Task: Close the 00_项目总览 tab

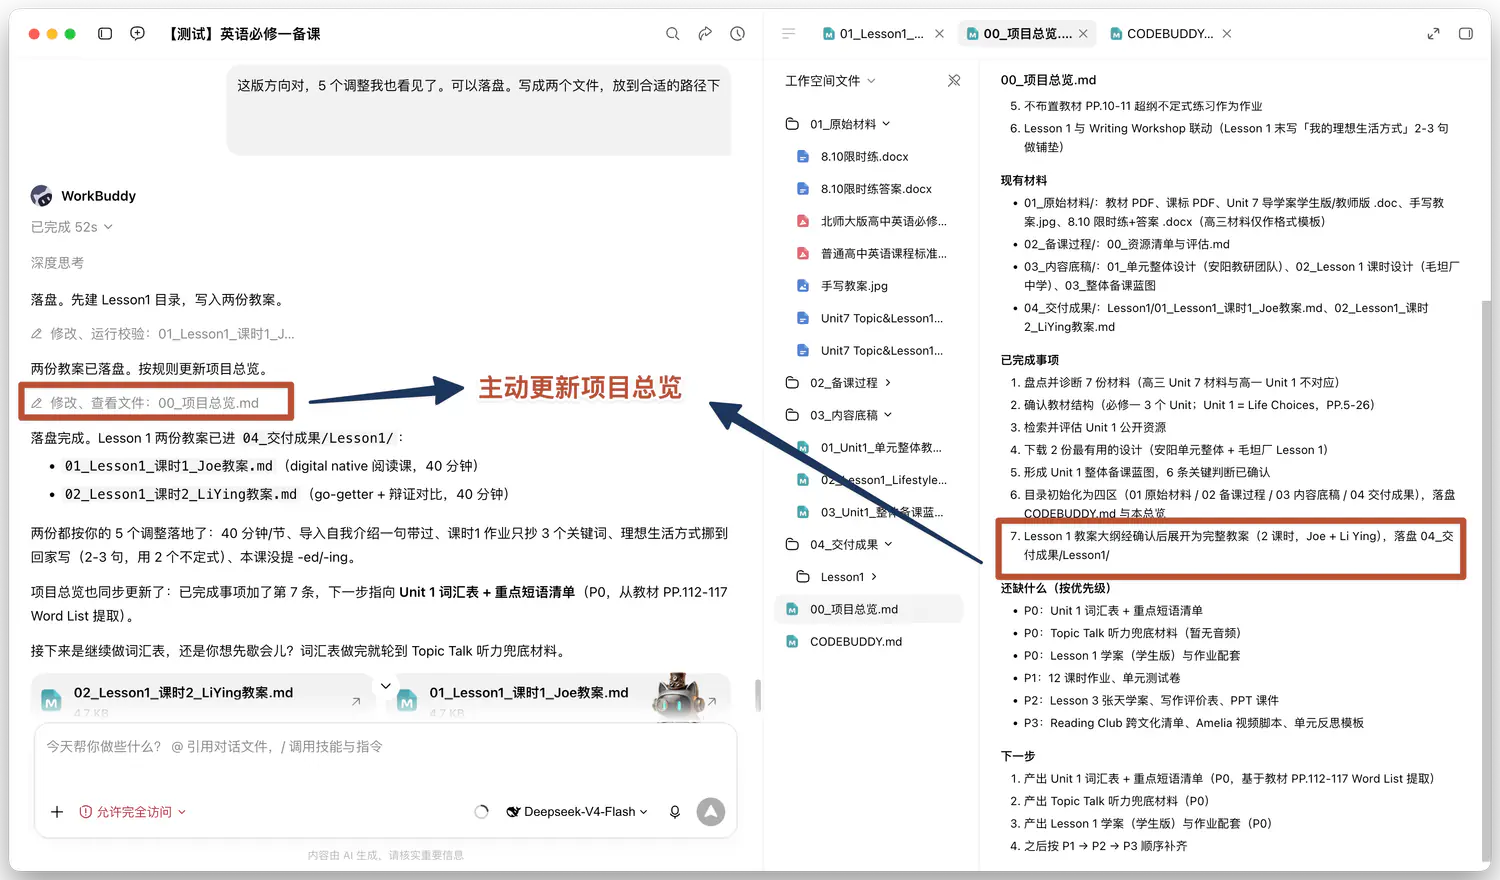Action: (x=1083, y=34)
